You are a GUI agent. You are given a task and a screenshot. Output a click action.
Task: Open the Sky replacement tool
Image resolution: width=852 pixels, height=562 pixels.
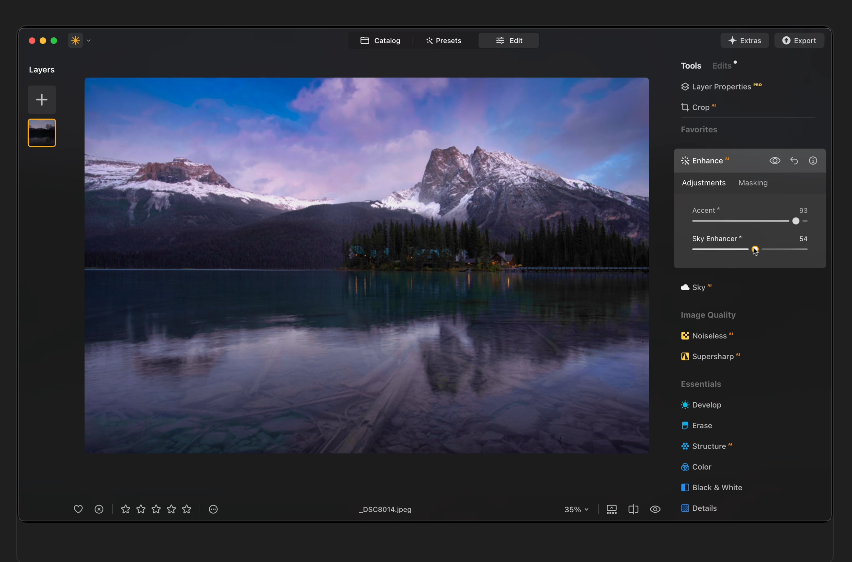pyautogui.click(x=698, y=287)
